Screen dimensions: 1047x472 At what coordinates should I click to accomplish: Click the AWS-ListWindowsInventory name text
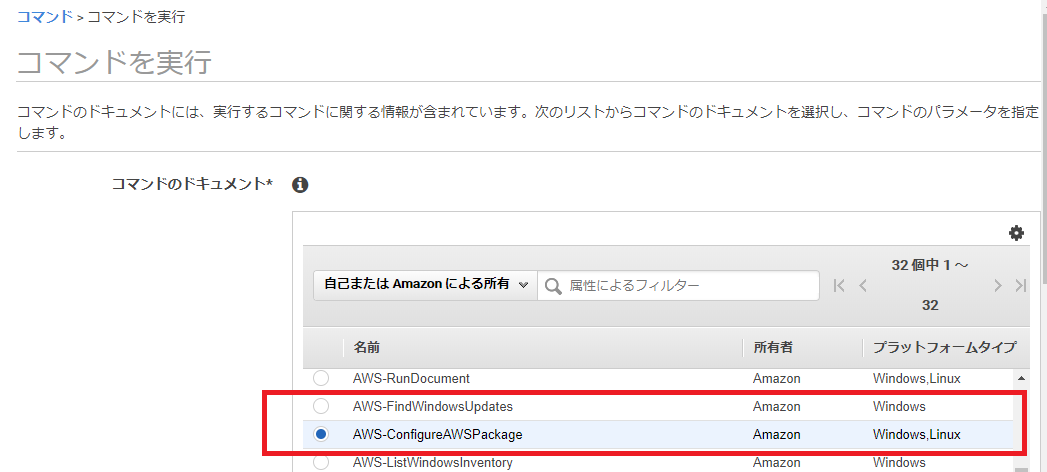point(433,462)
